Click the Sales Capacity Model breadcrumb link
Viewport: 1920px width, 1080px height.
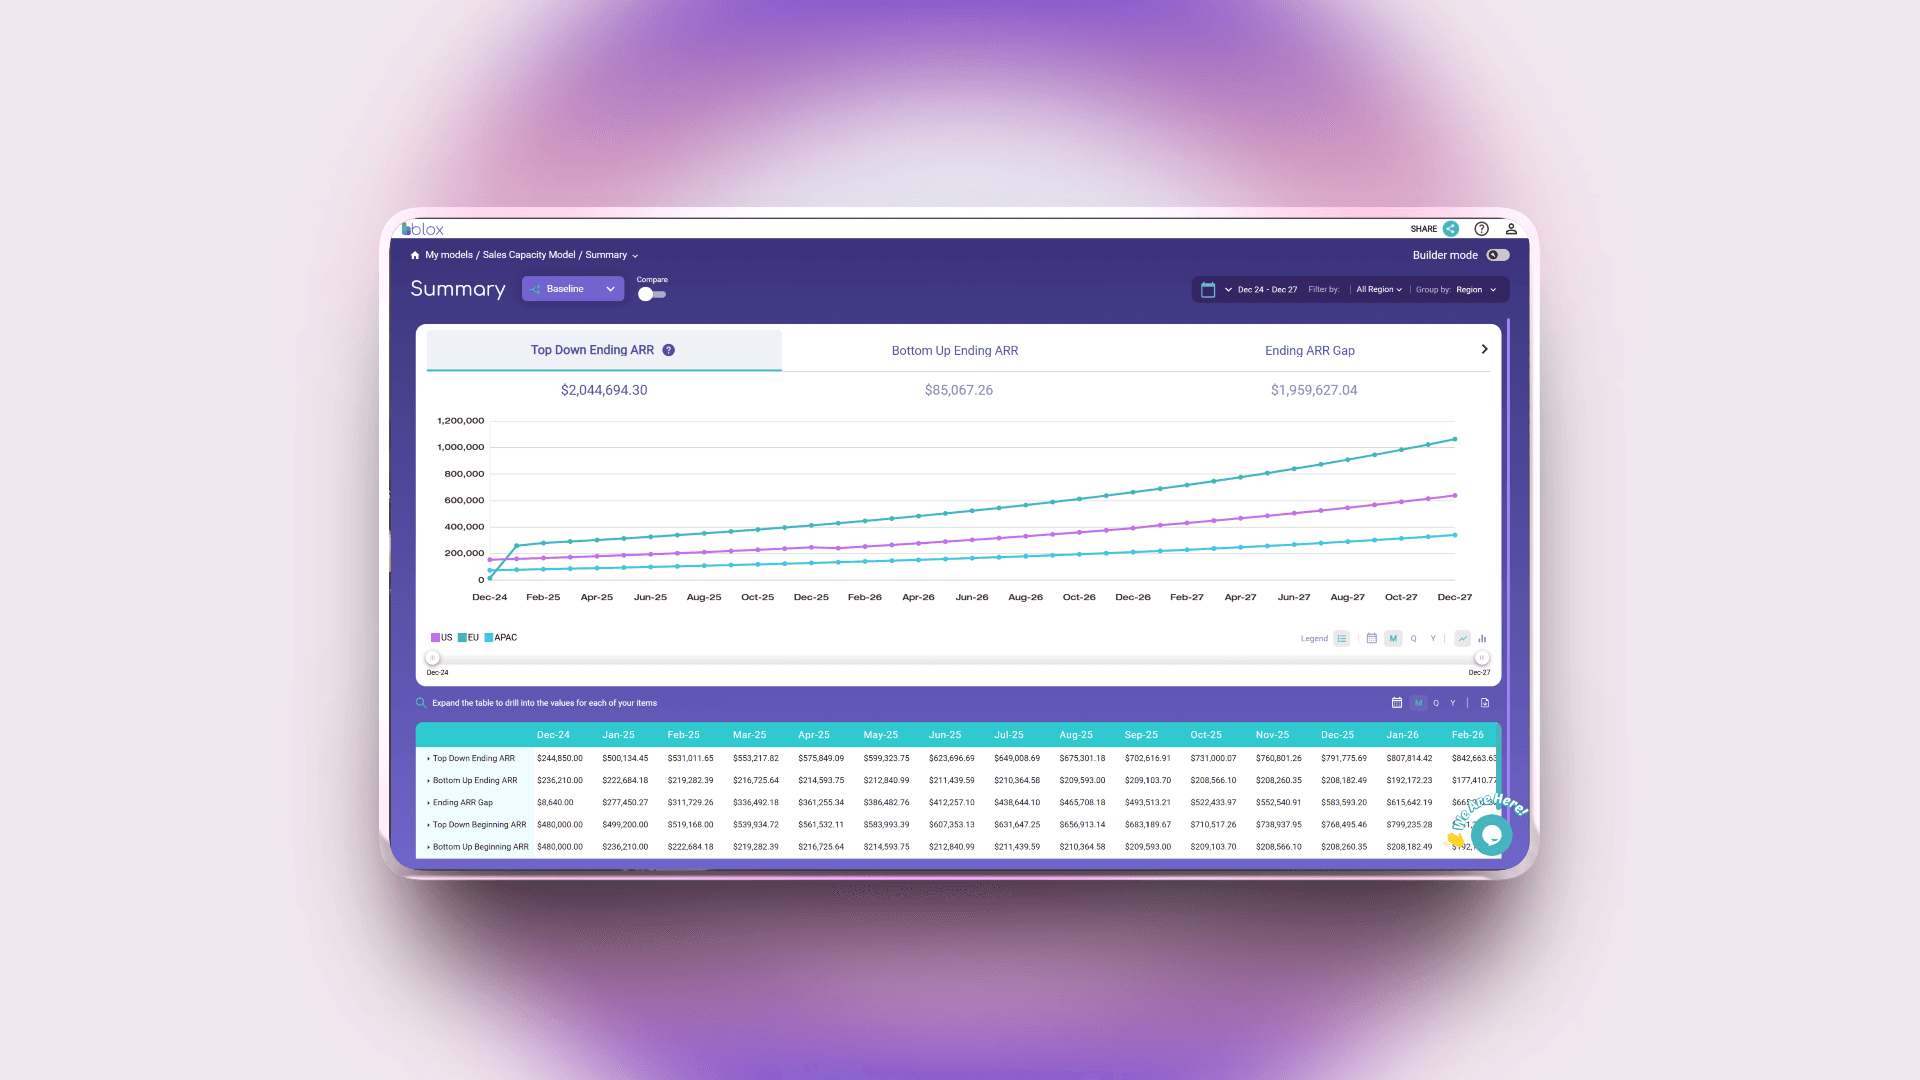tap(528, 255)
